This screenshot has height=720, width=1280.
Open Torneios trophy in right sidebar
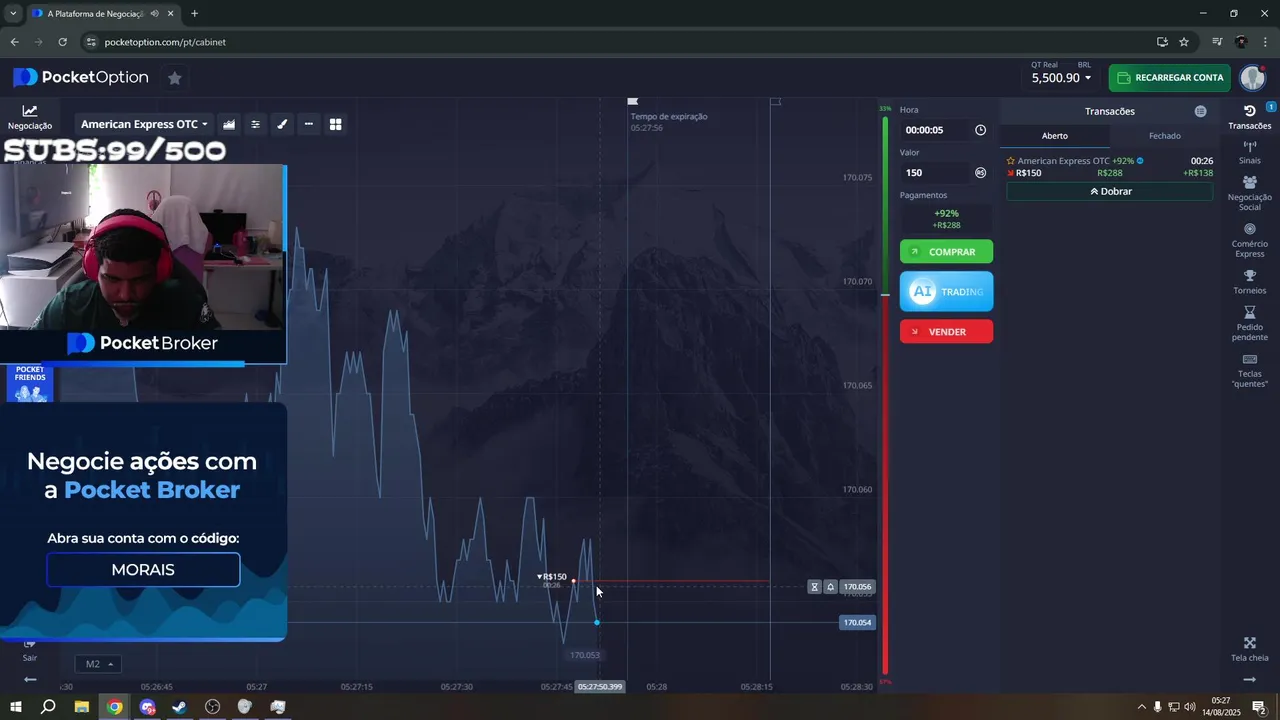[x=1250, y=282]
